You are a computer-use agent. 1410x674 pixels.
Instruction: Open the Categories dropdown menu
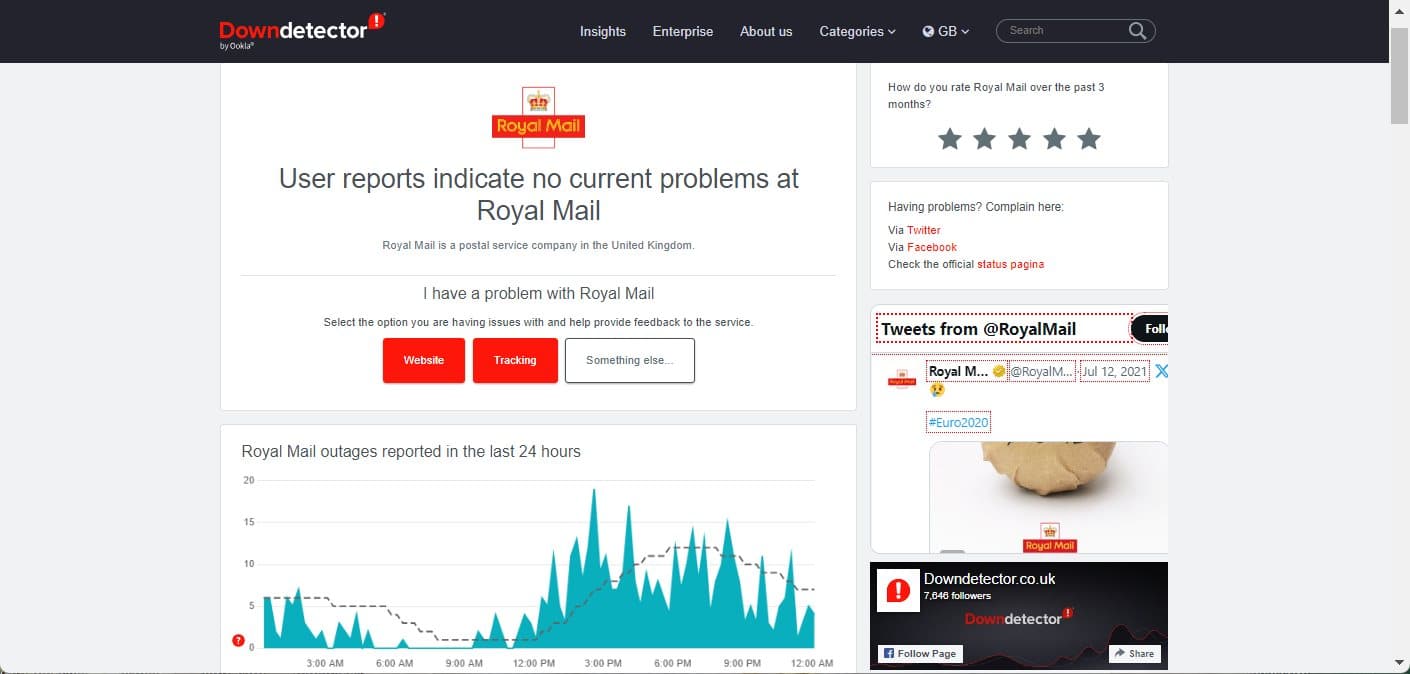857,31
